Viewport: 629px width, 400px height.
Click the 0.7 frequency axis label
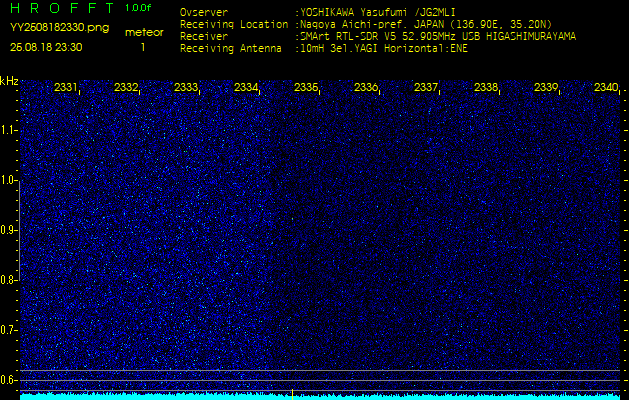click(8, 330)
